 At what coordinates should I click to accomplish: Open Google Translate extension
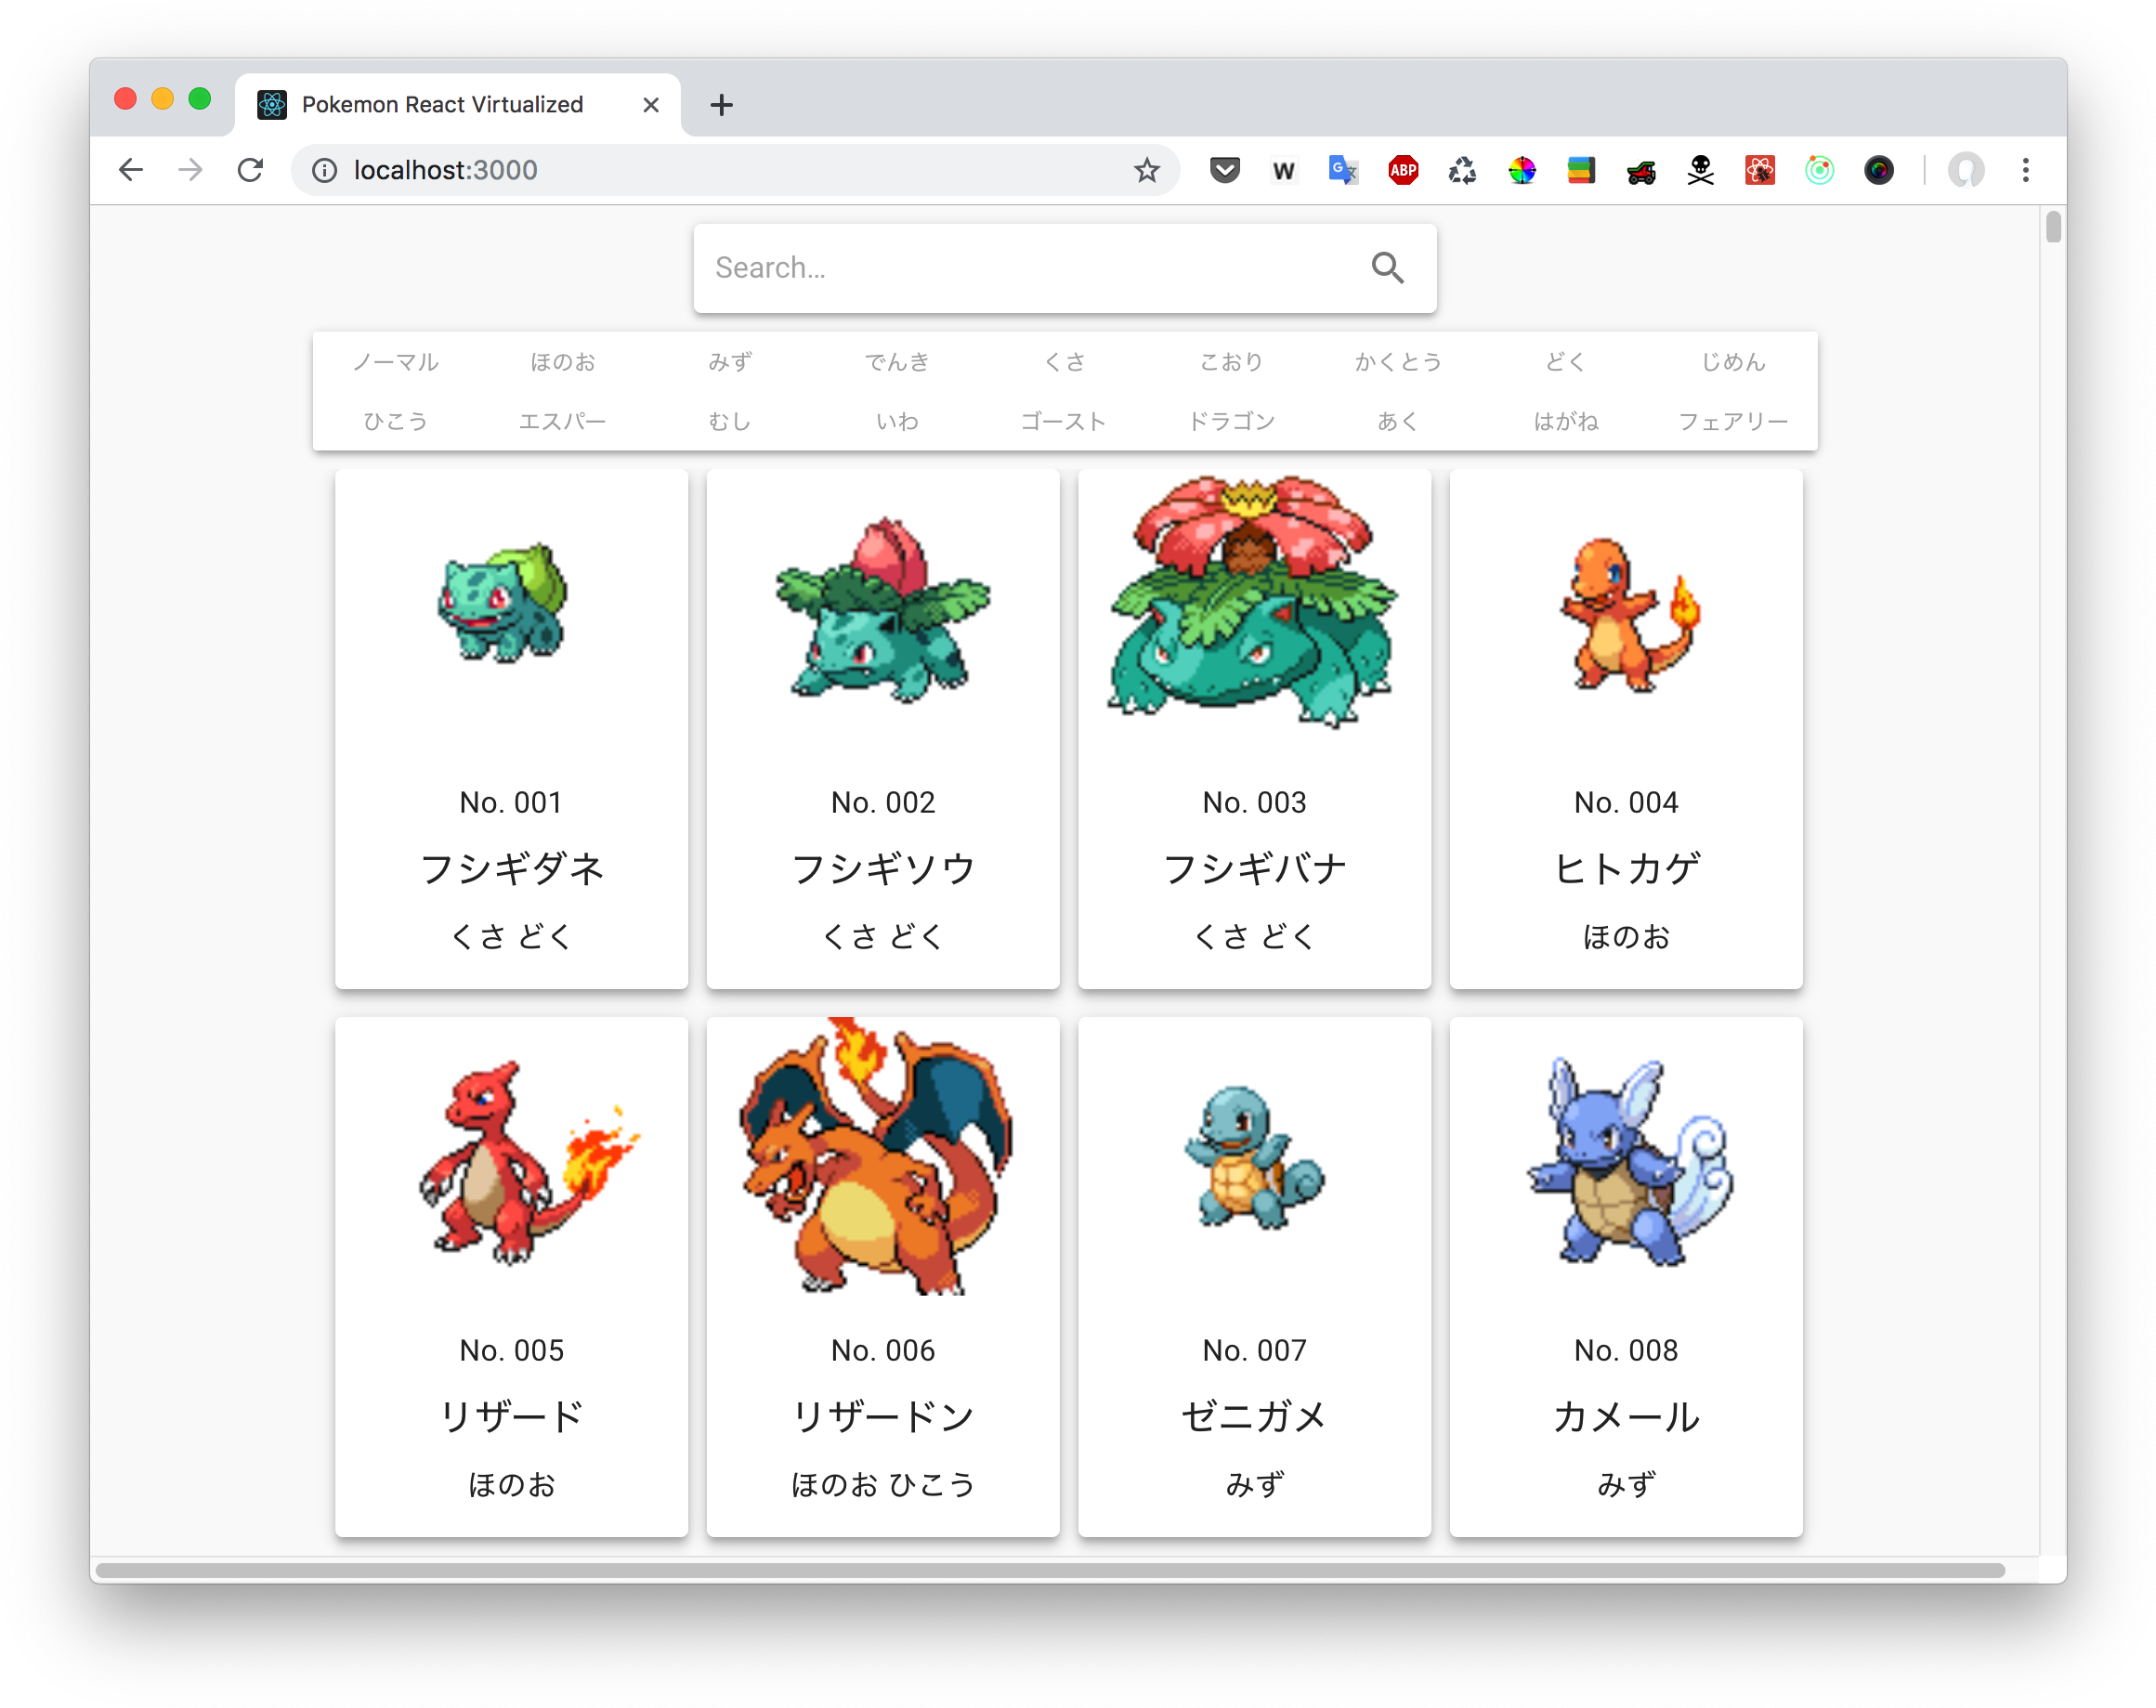1343,170
